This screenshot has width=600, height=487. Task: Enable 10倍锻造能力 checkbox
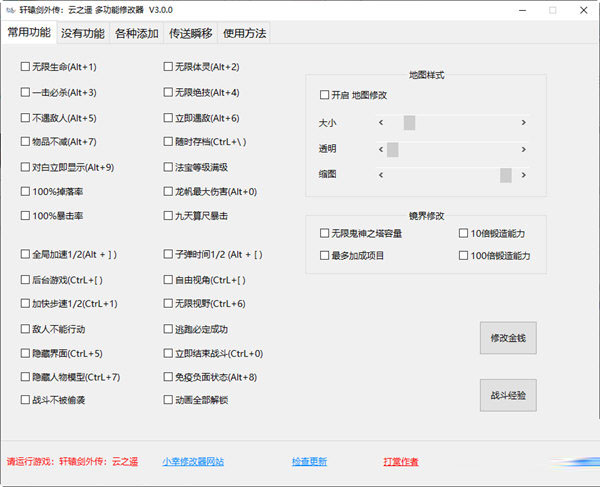[463, 233]
